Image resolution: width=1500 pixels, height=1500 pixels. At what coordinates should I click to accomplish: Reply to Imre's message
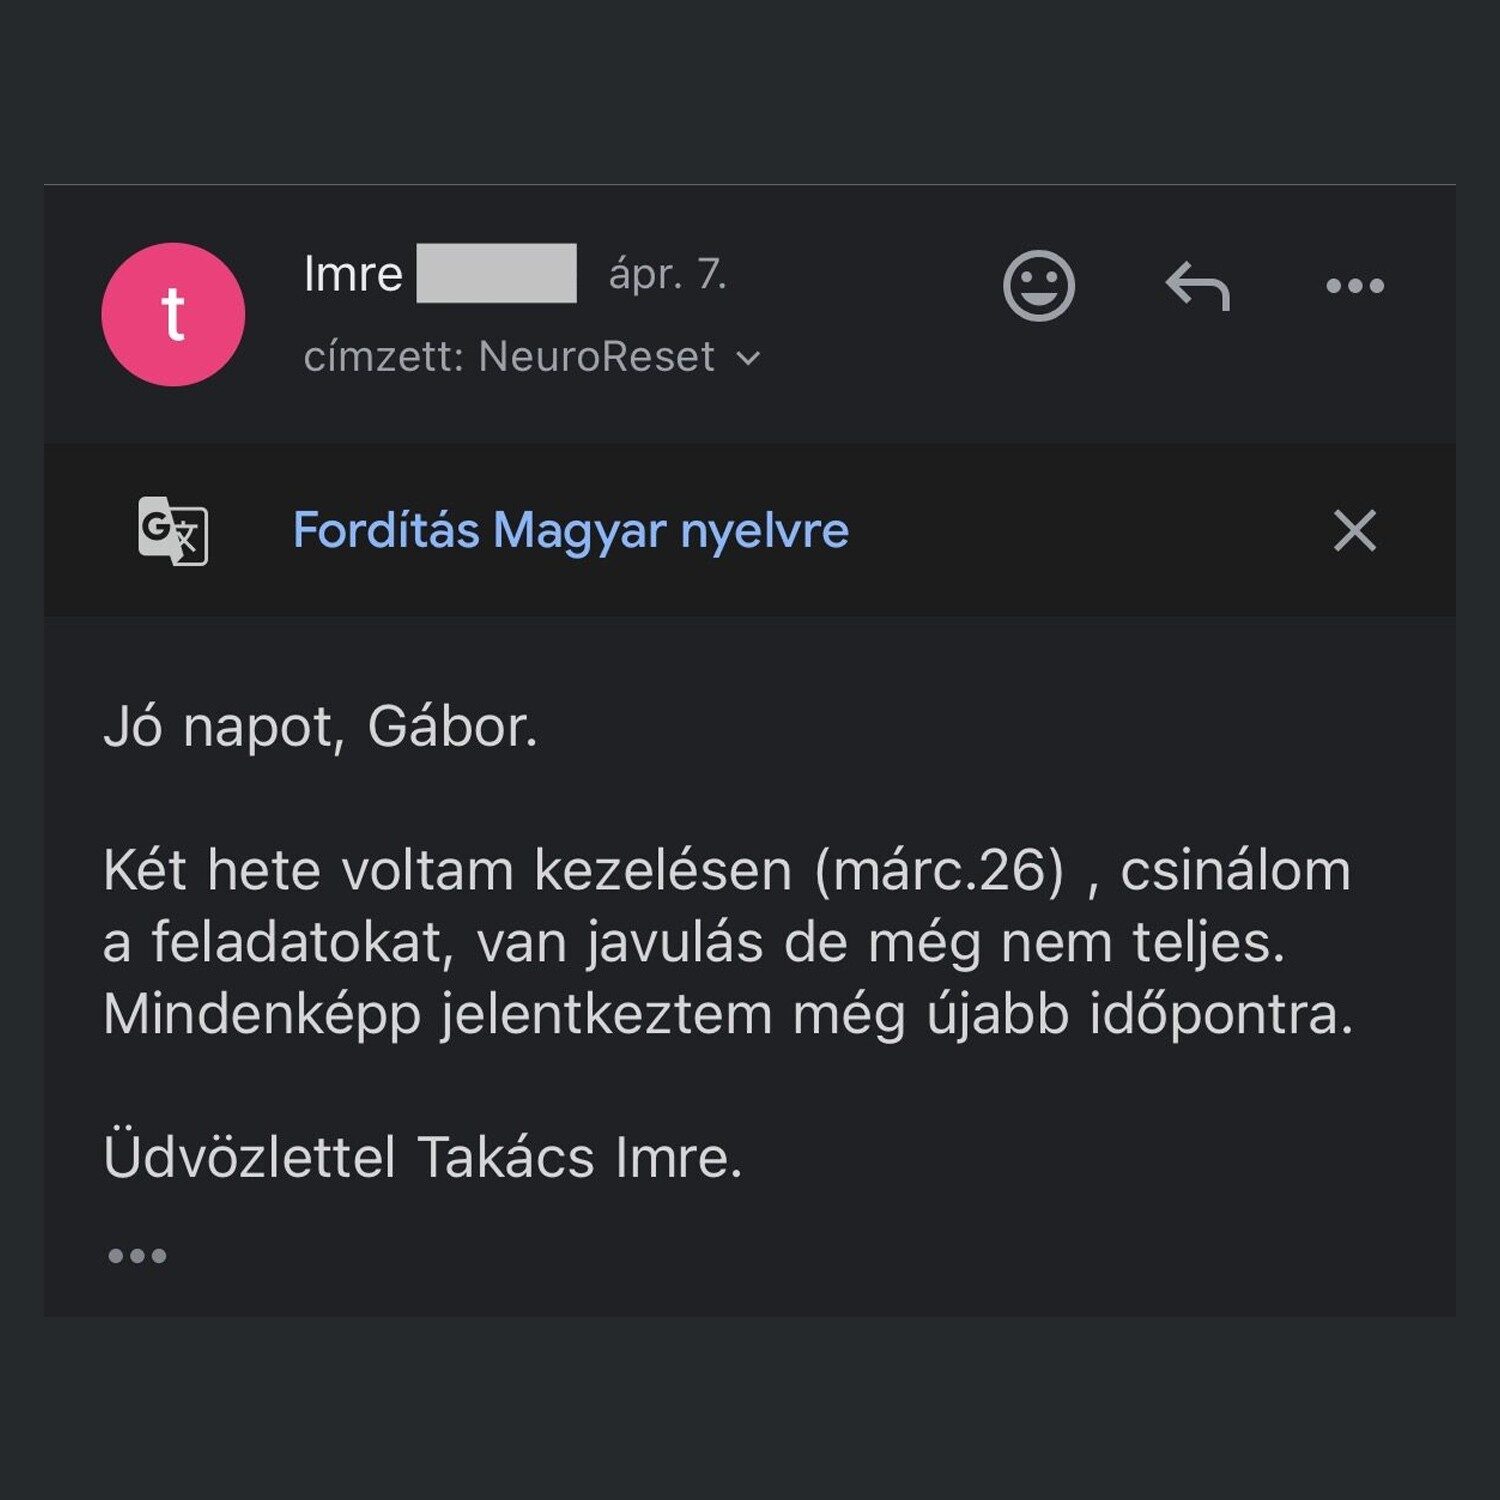click(x=1197, y=286)
